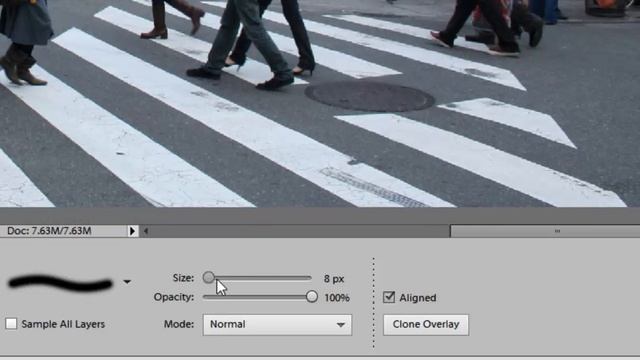
Task: Click the Opacity slider handle
Action: click(311, 296)
